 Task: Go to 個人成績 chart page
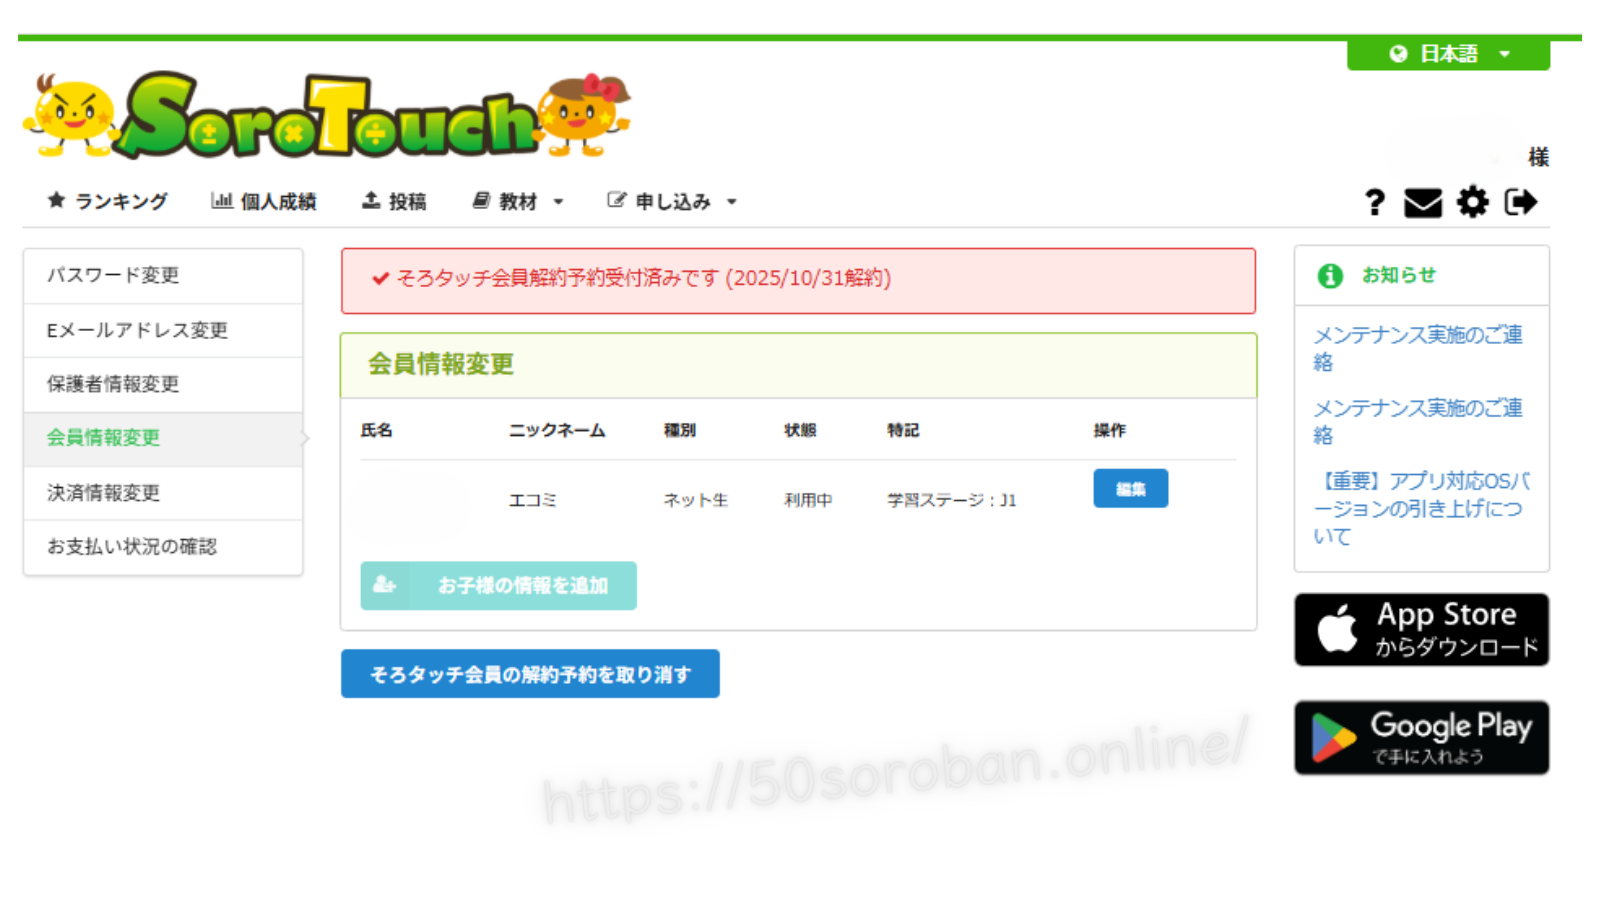coord(264,202)
